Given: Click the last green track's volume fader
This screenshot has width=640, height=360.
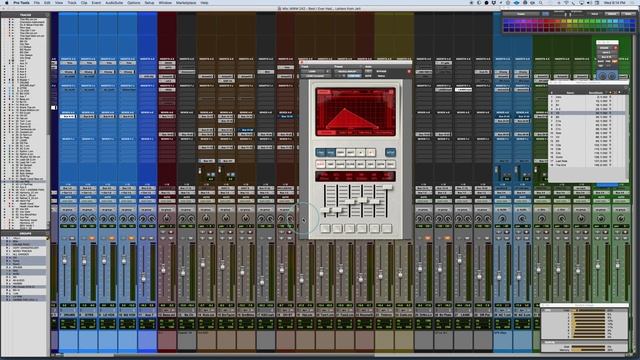Looking at the screenshot, I should coord(618,265).
